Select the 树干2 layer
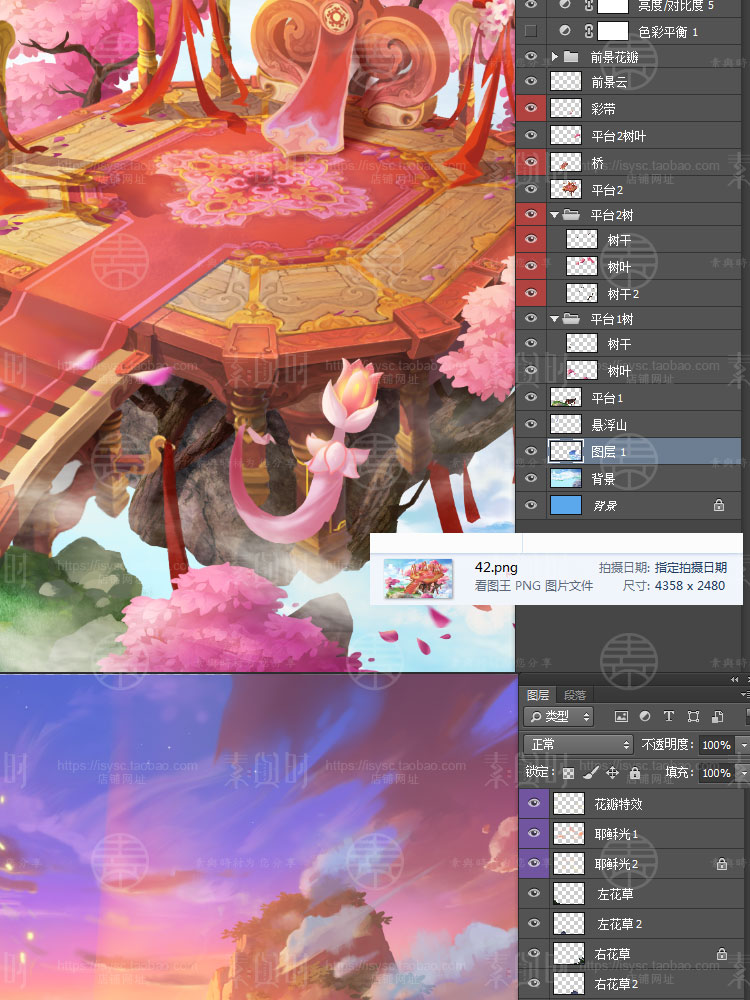The width and height of the screenshot is (750, 1000). 629,293
